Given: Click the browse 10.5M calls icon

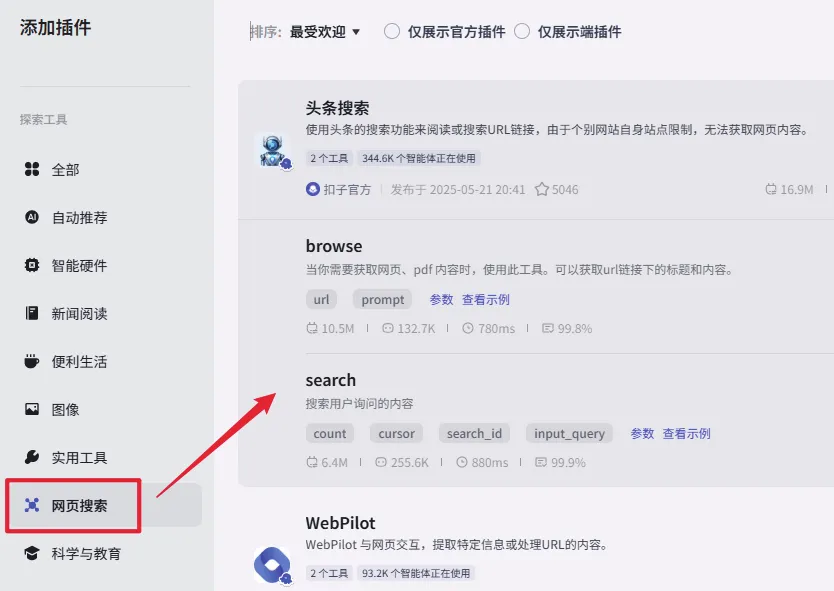Looking at the screenshot, I should coord(312,328).
